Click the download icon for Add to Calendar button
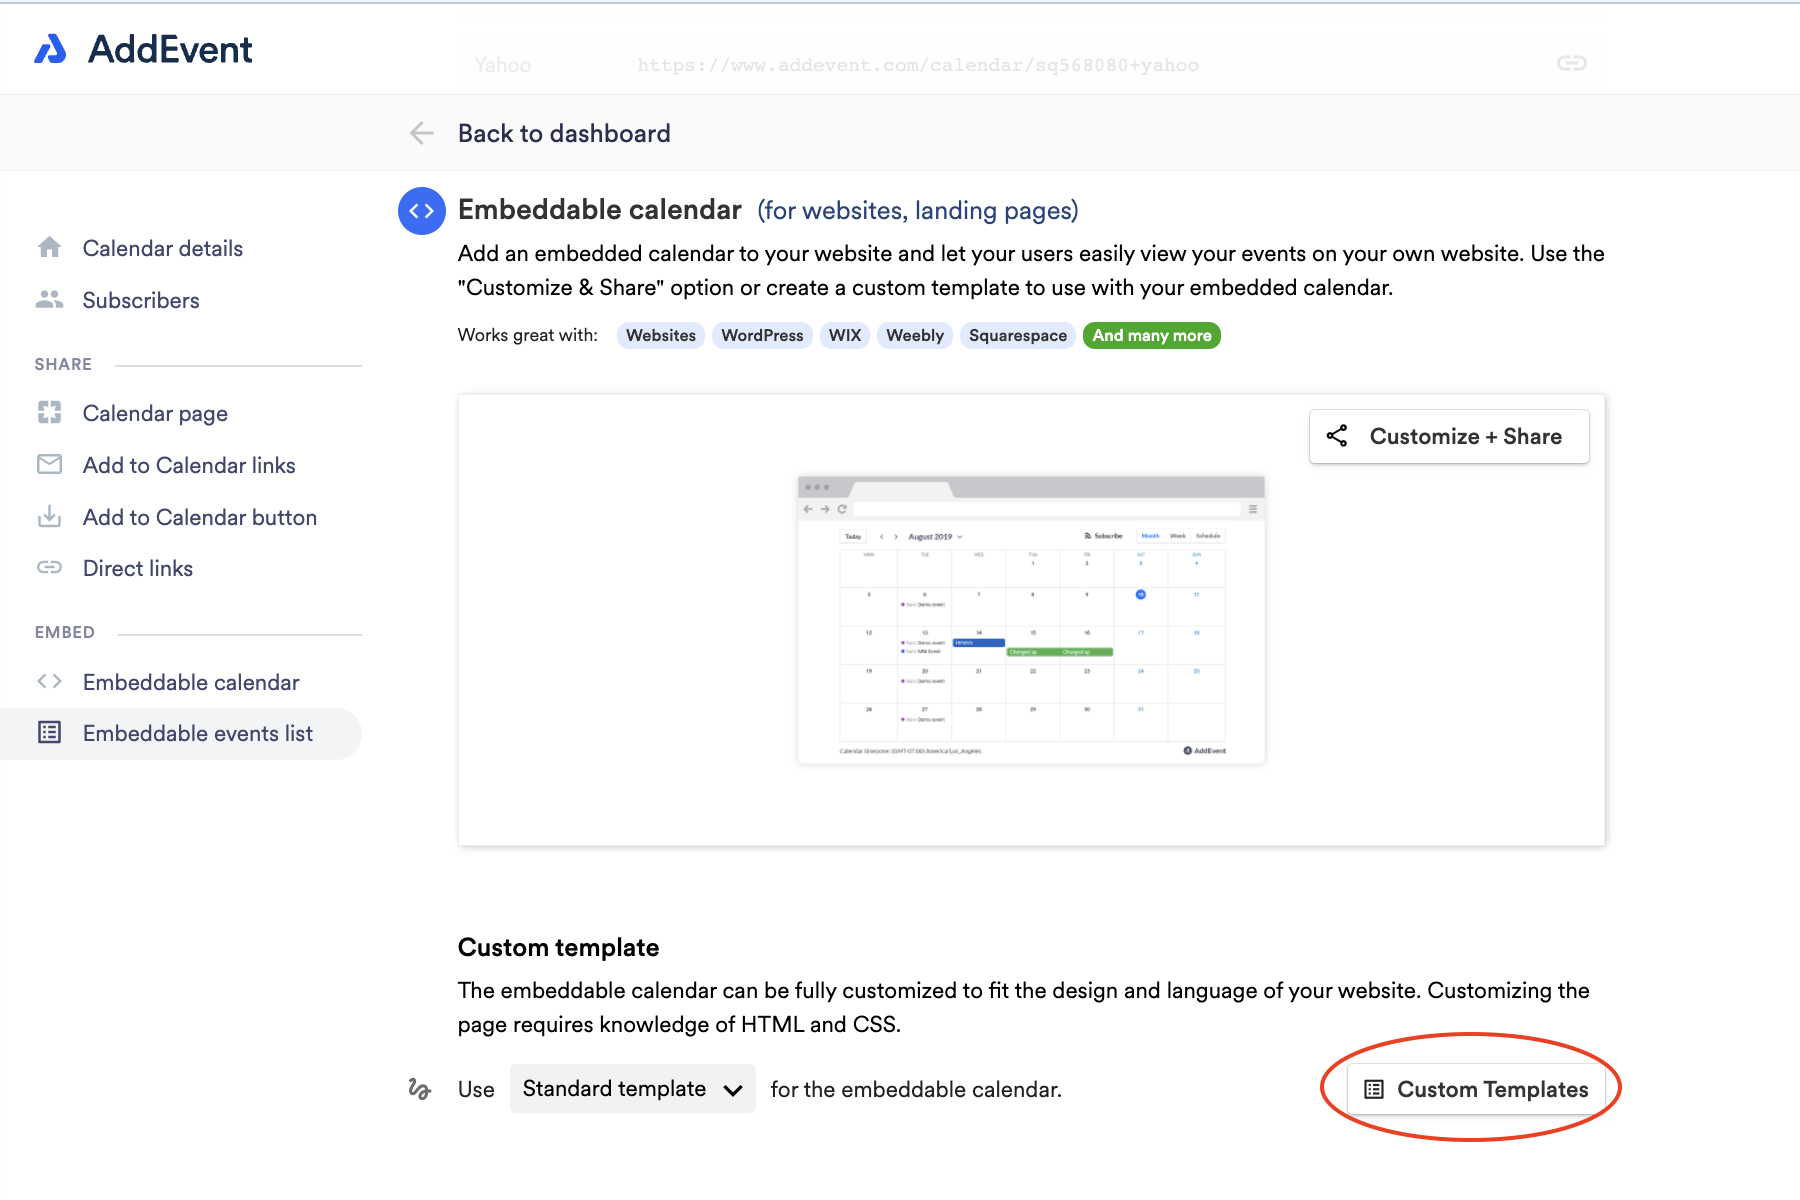The width and height of the screenshot is (1800, 1200). 49,516
